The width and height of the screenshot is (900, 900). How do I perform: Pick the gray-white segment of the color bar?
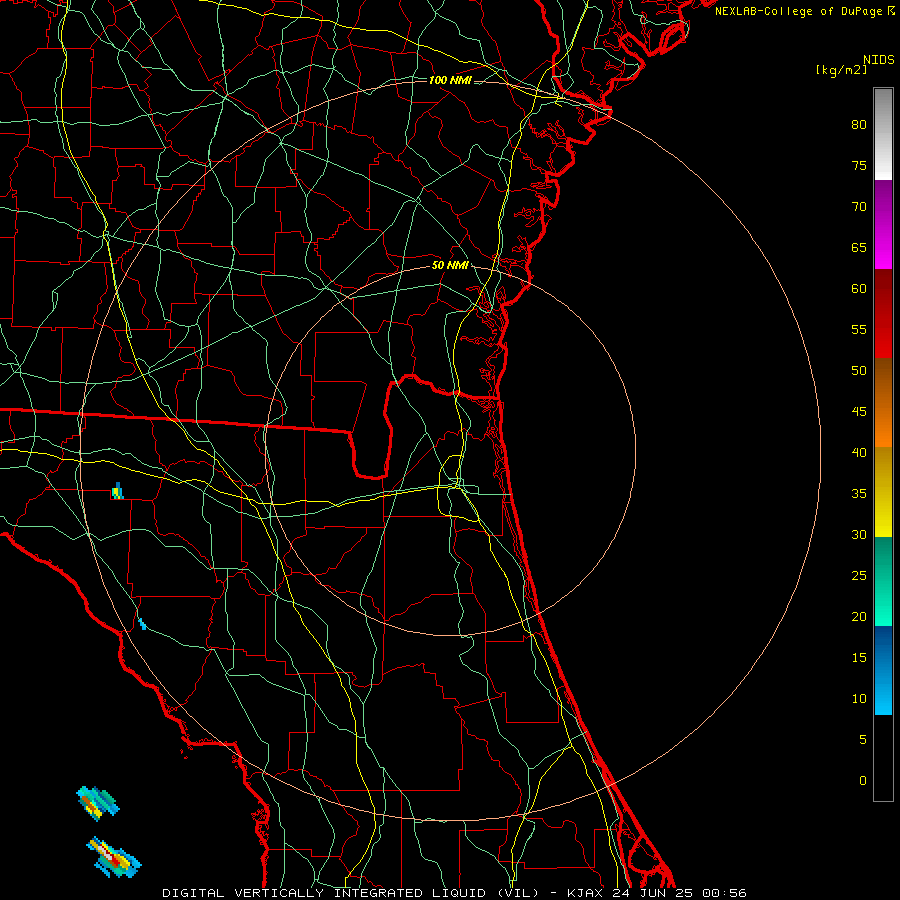[883, 134]
